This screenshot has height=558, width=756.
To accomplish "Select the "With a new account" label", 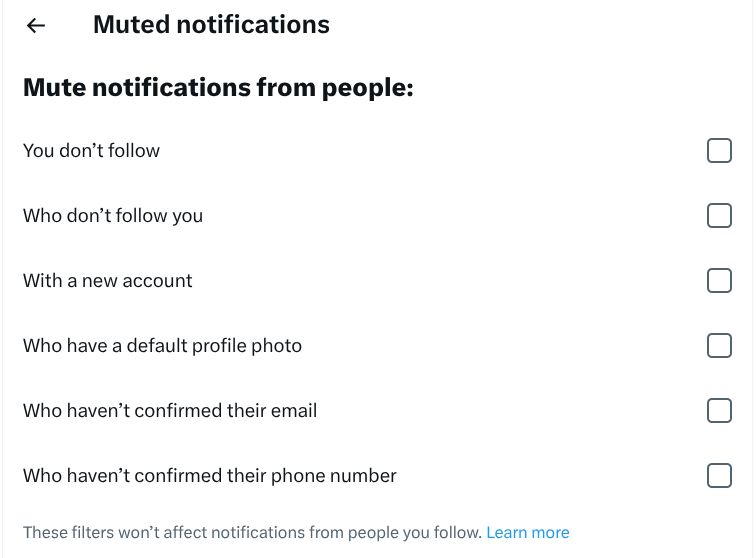I will tap(108, 281).
